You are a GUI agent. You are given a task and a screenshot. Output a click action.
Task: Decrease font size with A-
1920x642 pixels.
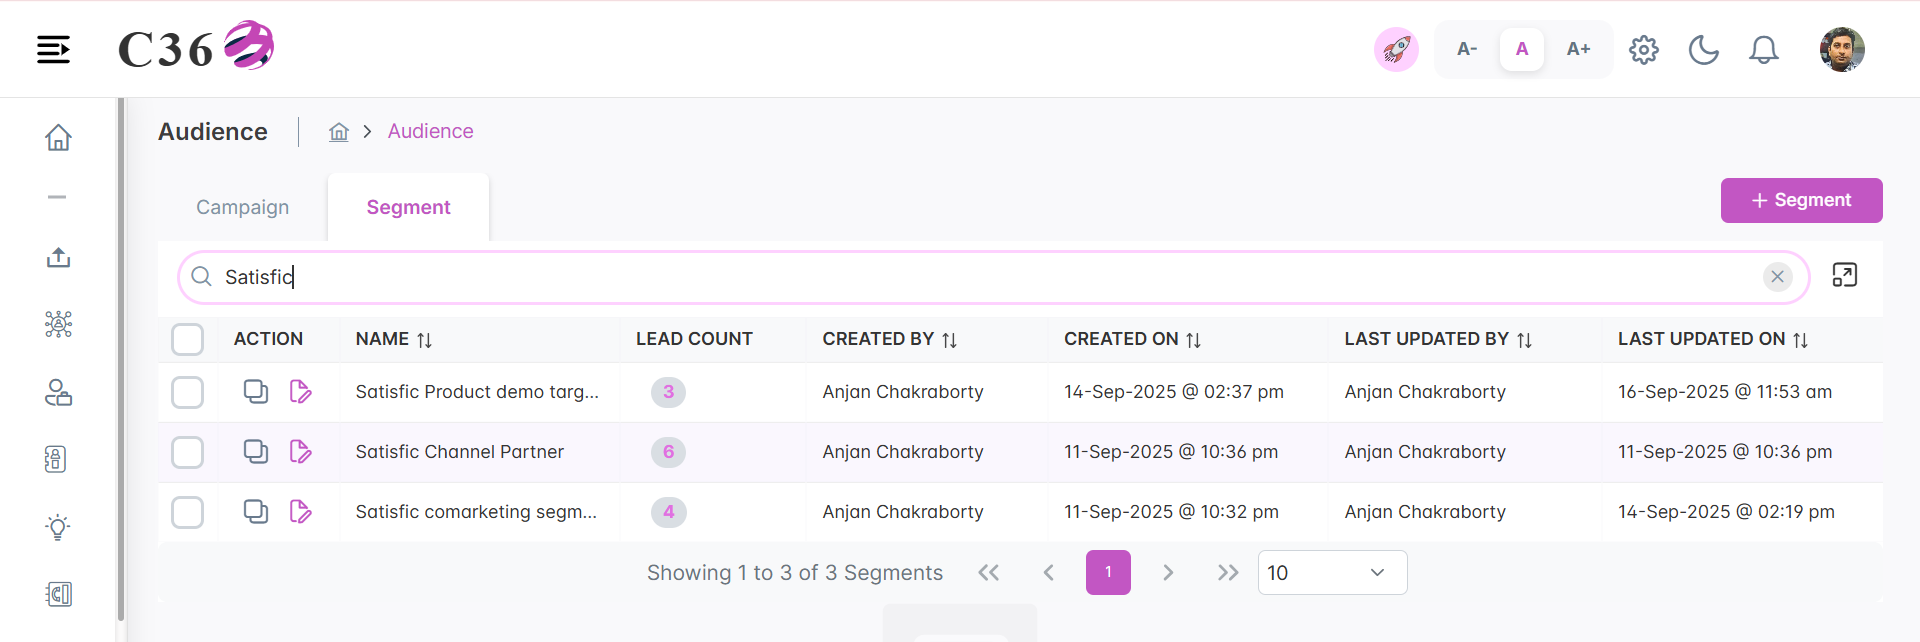[x=1467, y=49]
